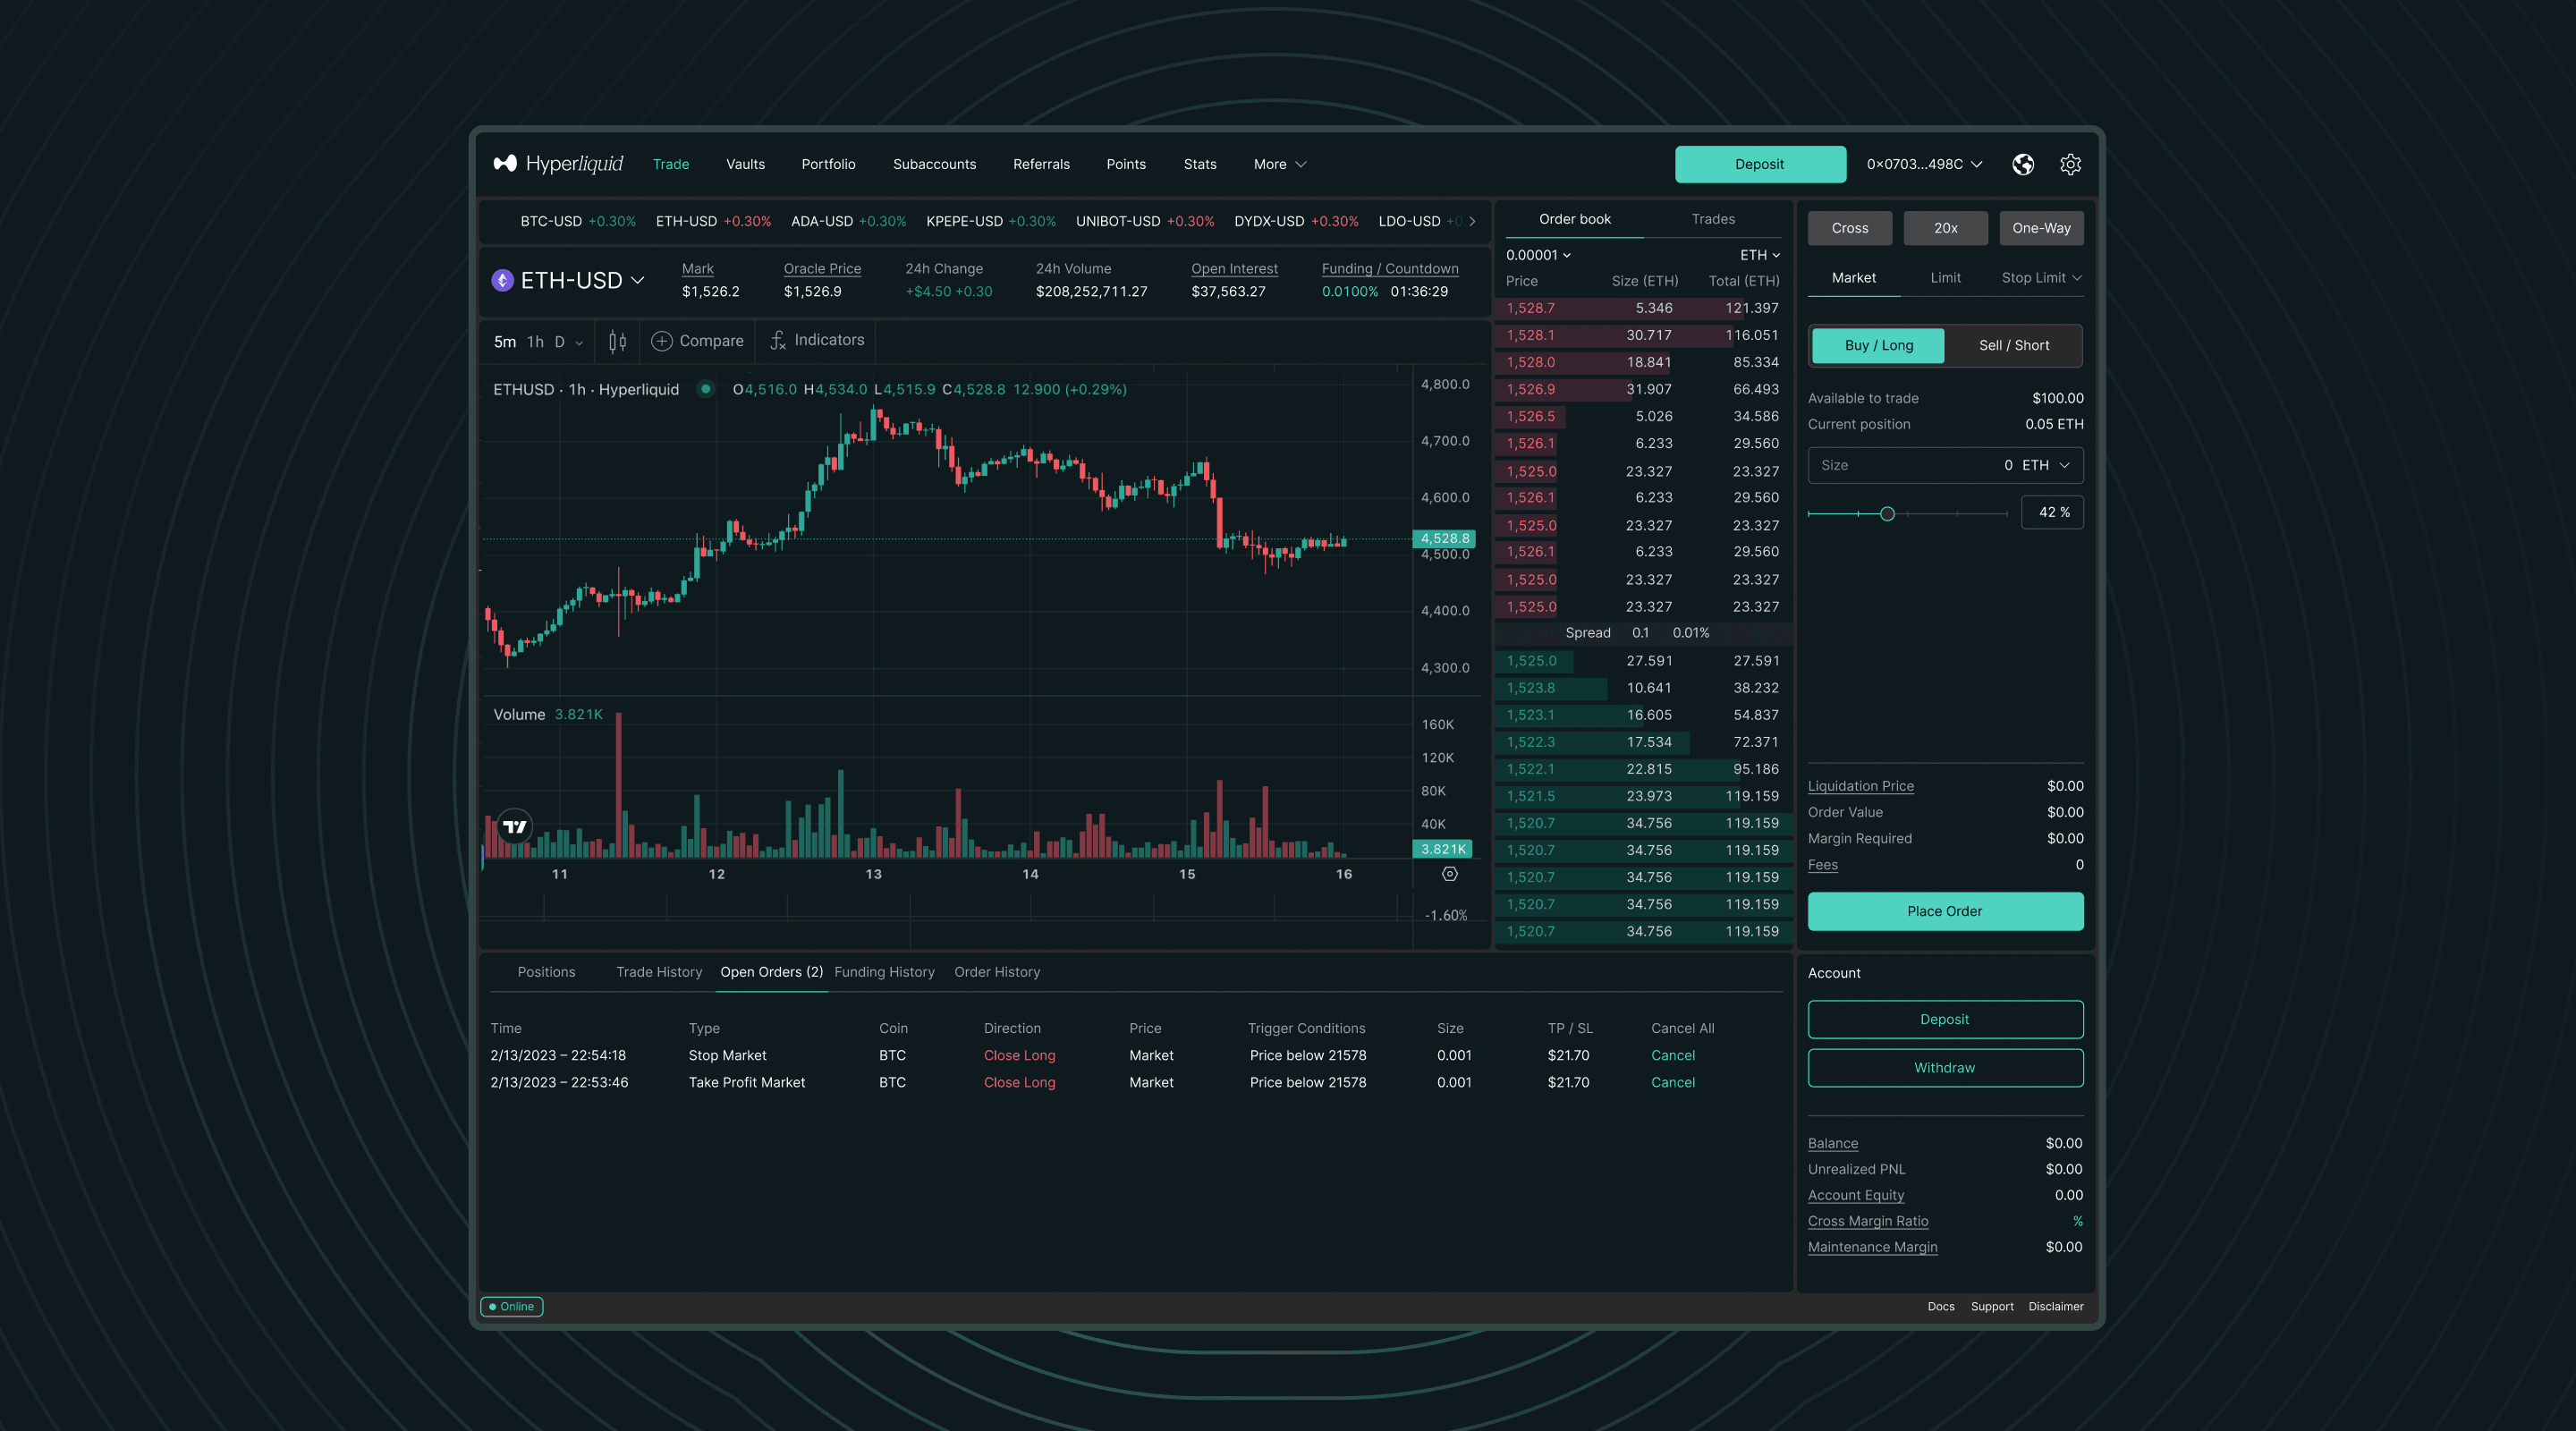
Task: Expand the ETH-USD pair dropdown
Action: click(638, 280)
